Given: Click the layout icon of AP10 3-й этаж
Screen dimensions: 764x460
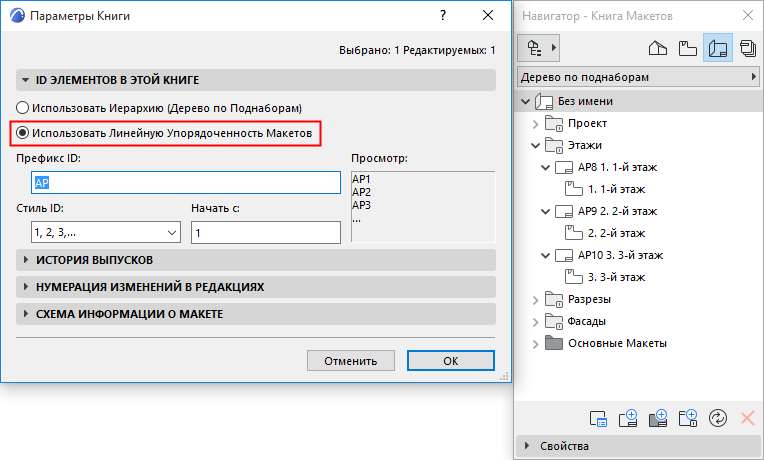Looking at the screenshot, I should click(564, 255).
